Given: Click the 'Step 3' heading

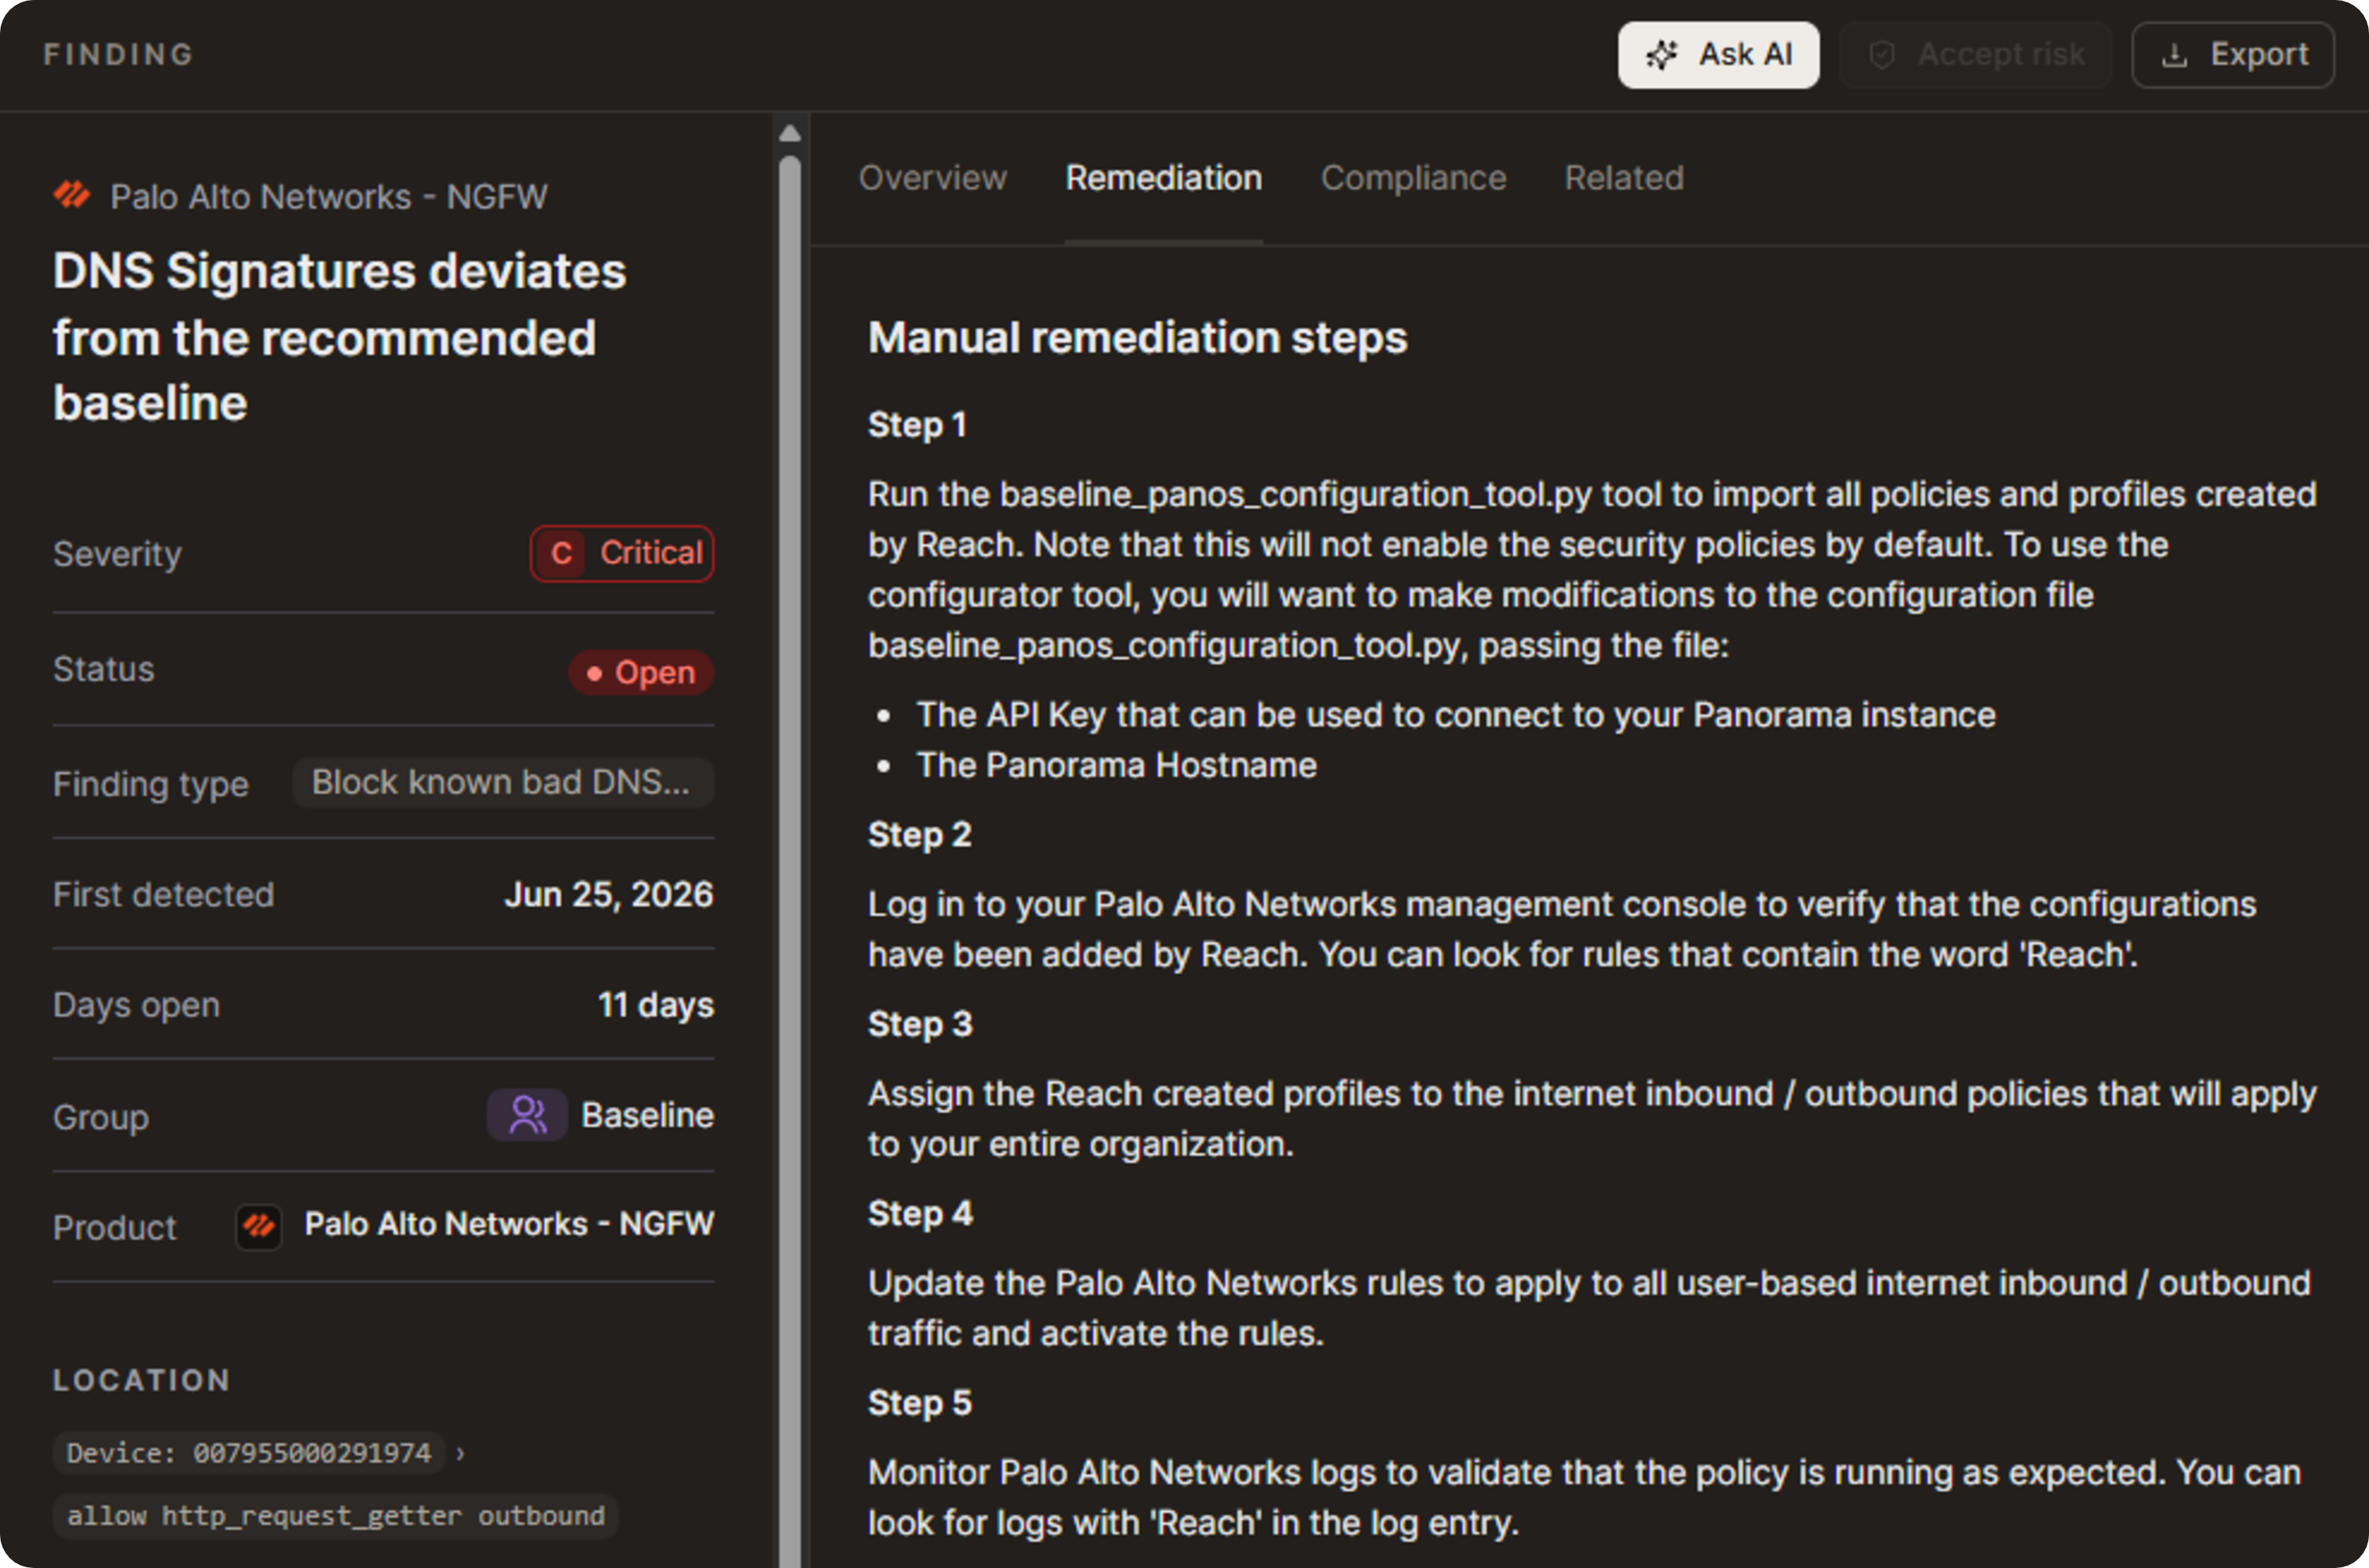Looking at the screenshot, I should [x=920, y=1024].
